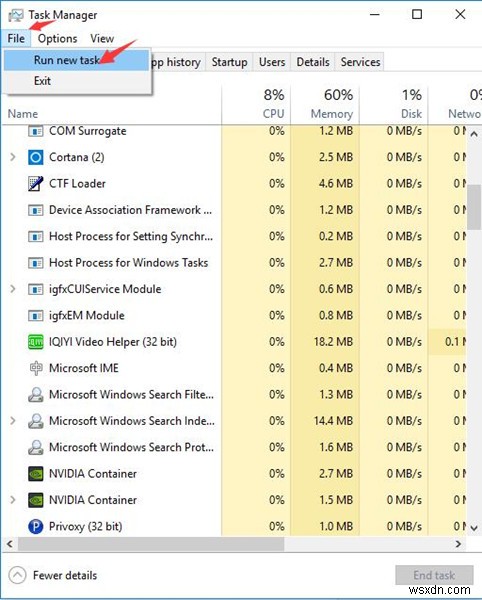482x600 pixels.
Task: Click the Task Manager title bar icon
Action: click(x=16, y=15)
